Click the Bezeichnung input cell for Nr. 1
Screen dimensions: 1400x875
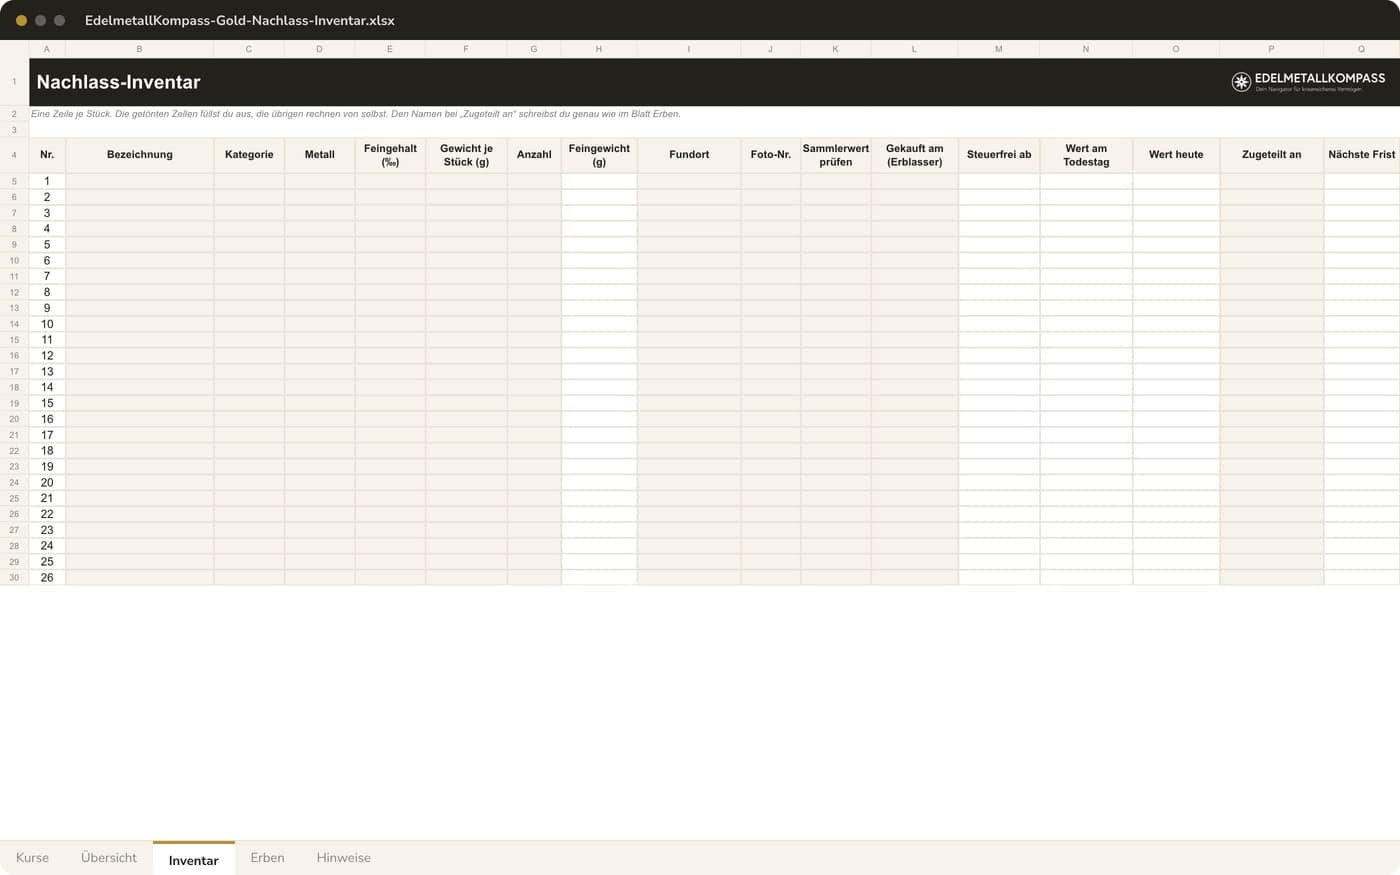pos(140,181)
